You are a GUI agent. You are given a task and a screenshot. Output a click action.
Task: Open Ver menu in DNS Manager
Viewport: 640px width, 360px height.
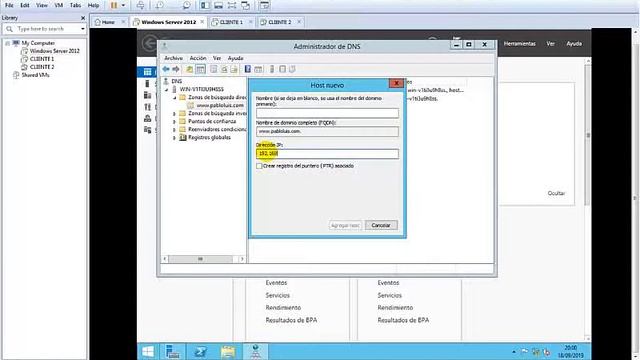click(x=217, y=58)
